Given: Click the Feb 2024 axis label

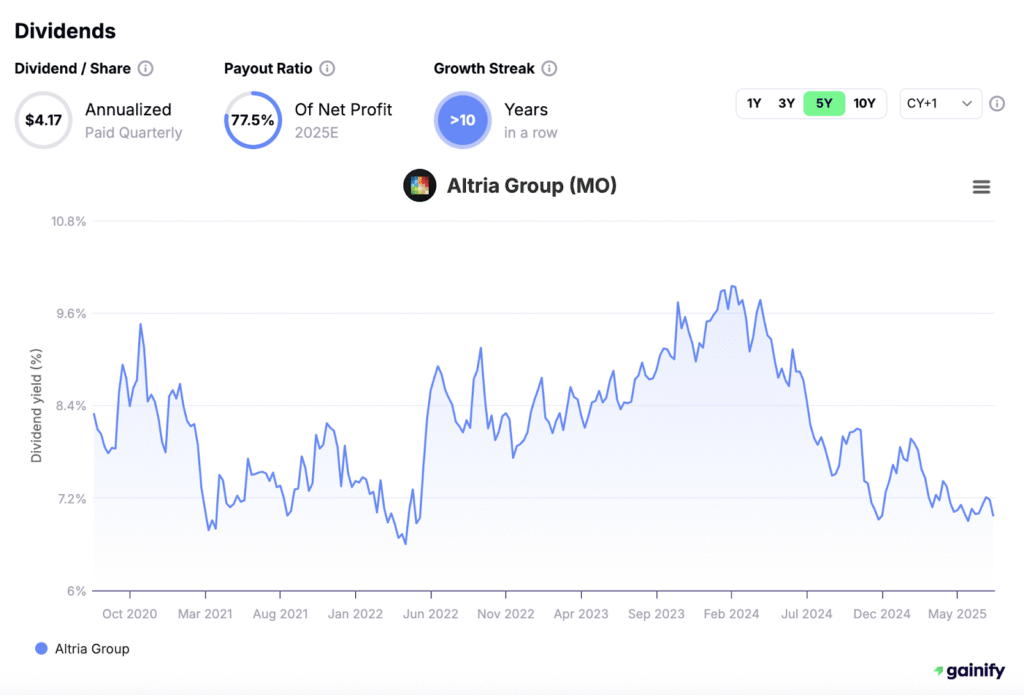Looking at the screenshot, I should [x=731, y=614].
